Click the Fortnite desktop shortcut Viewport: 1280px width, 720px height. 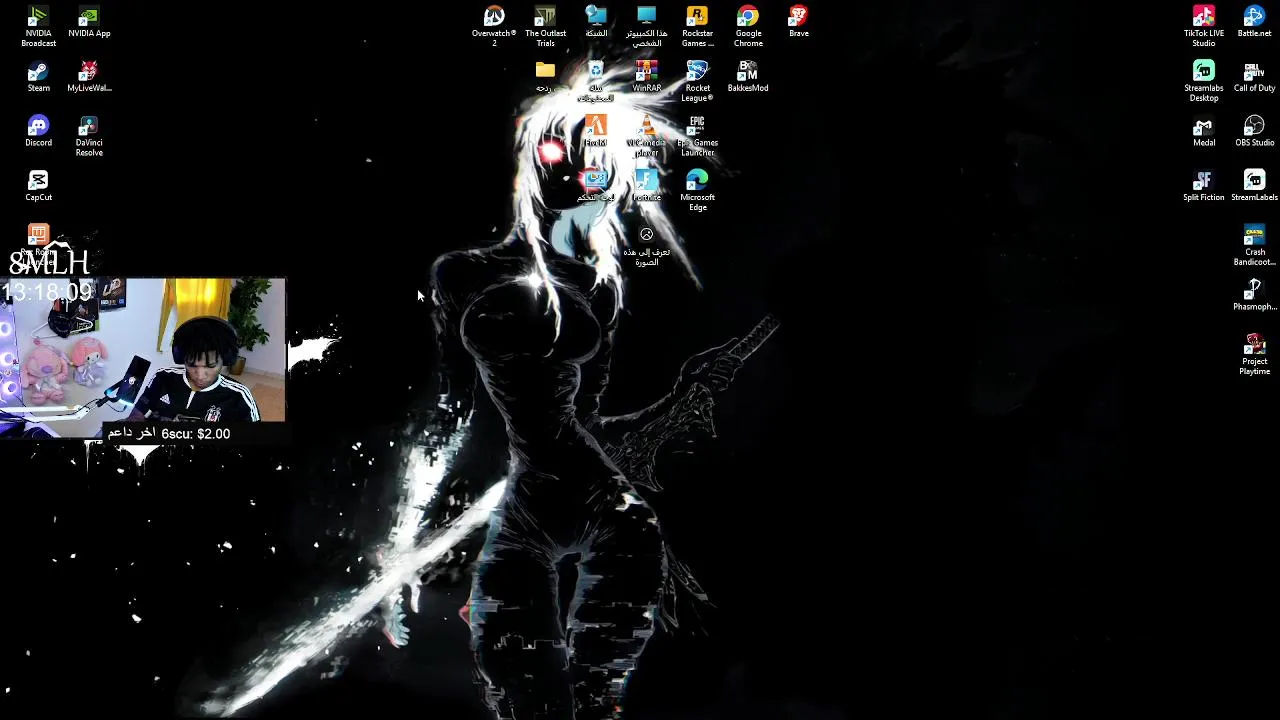[x=646, y=186]
